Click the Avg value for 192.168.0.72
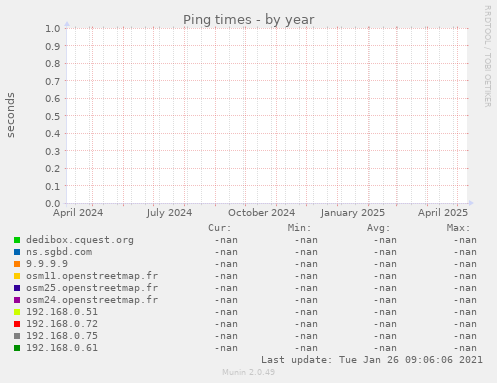The height and width of the screenshot is (383, 497). pos(385,324)
